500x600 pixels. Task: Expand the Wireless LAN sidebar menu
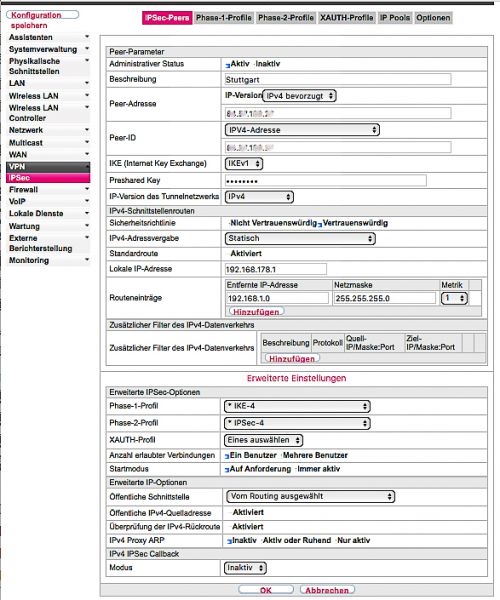48,96
